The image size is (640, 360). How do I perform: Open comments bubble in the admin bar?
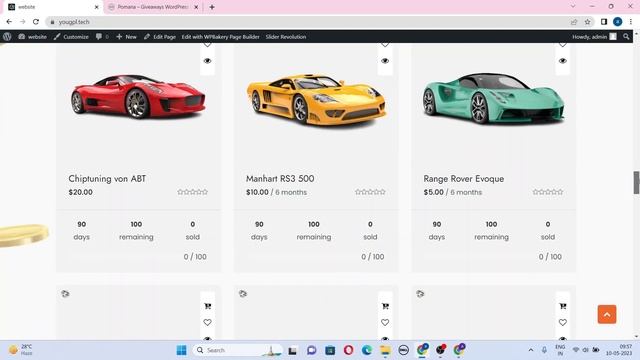102,37
